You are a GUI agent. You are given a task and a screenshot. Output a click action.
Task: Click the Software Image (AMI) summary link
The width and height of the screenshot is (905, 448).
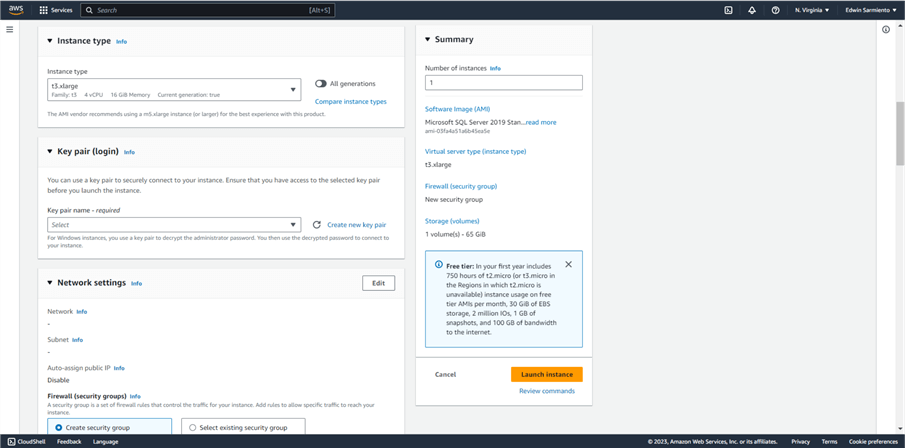coord(458,109)
